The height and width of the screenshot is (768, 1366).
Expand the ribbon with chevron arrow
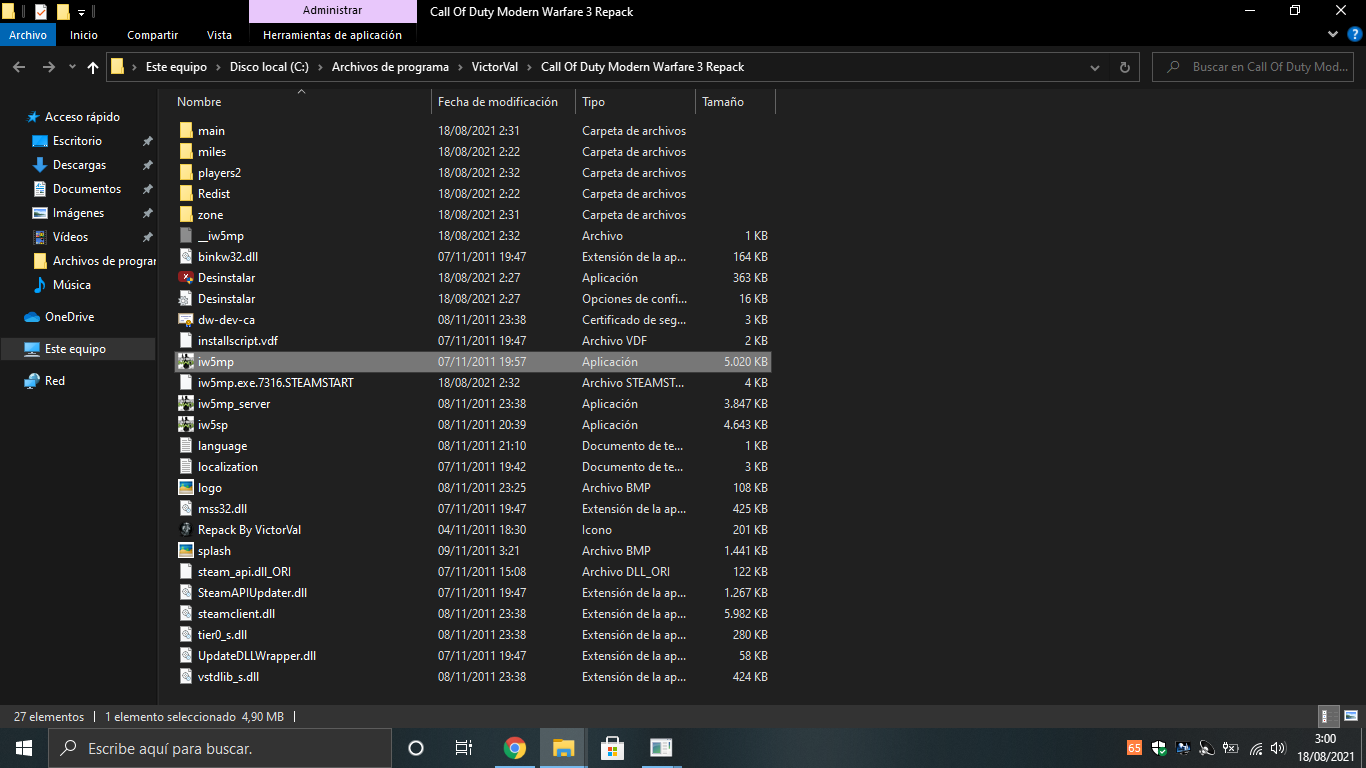pyautogui.click(x=1332, y=34)
